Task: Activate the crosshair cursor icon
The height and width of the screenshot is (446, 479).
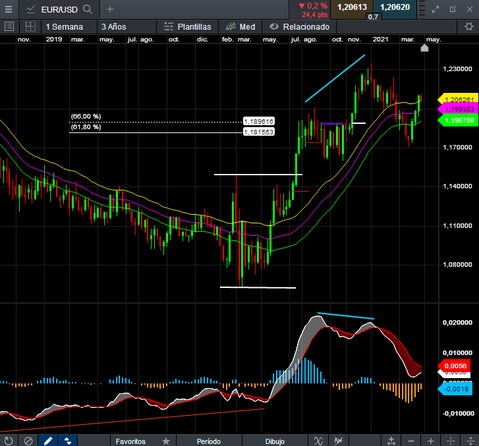Action: tap(450, 441)
